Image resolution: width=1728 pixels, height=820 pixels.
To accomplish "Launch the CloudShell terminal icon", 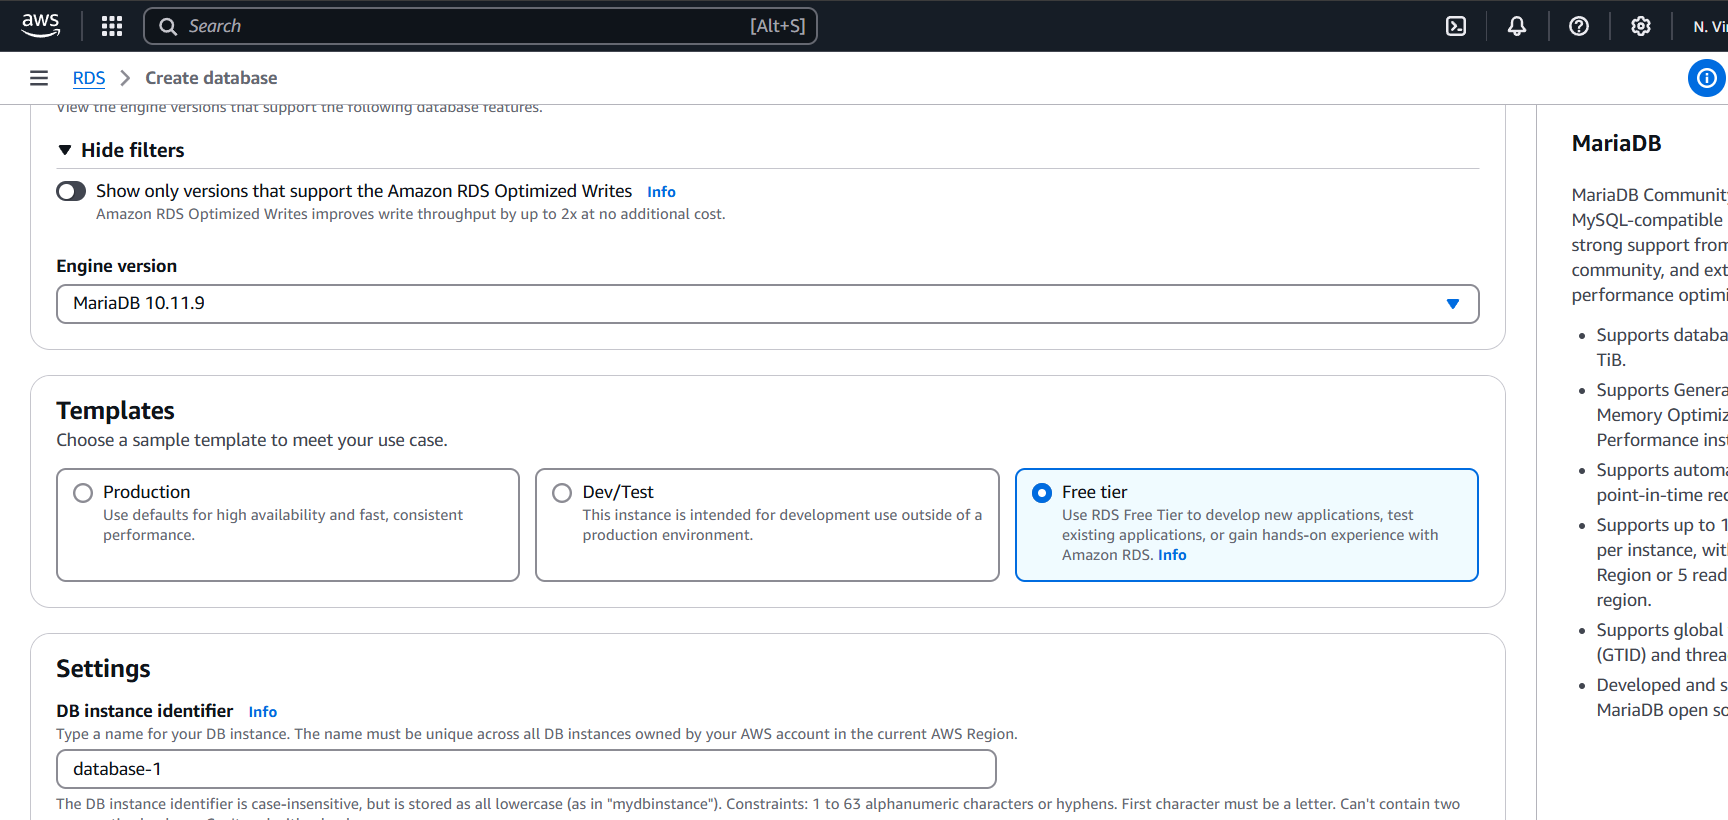I will click(x=1456, y=26).
